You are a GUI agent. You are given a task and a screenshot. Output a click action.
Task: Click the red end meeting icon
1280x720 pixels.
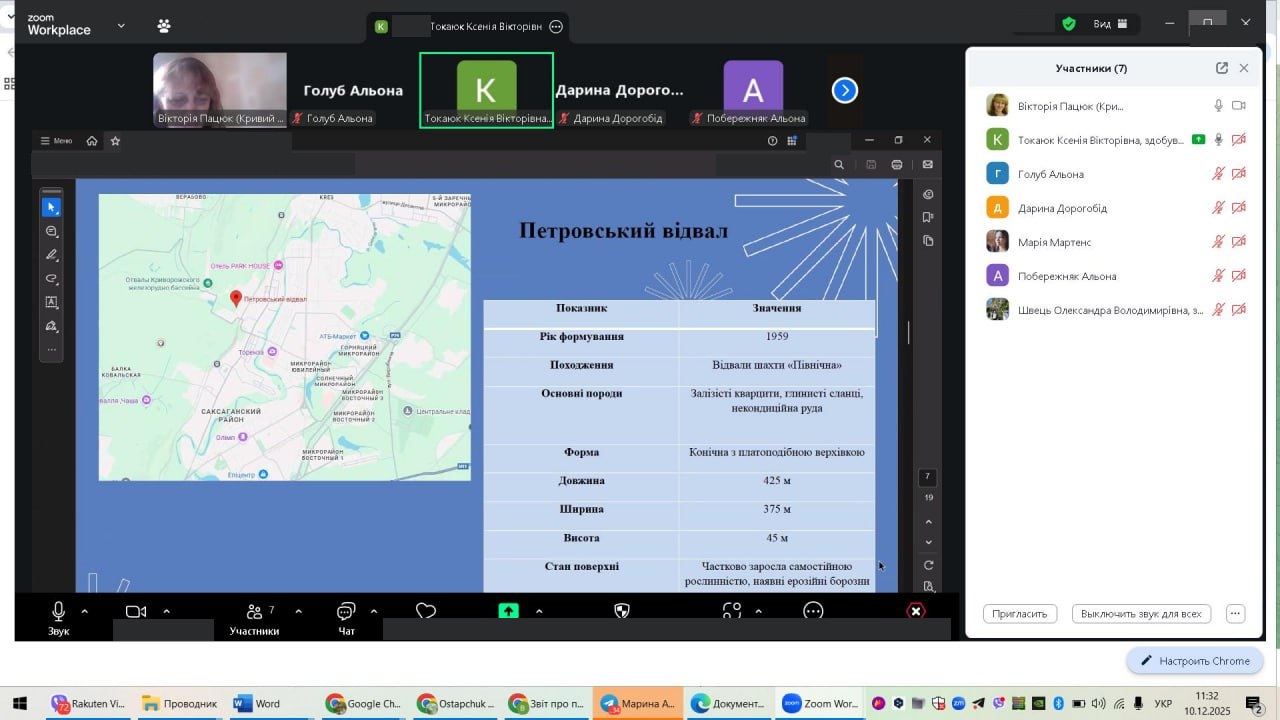point(915,611)
